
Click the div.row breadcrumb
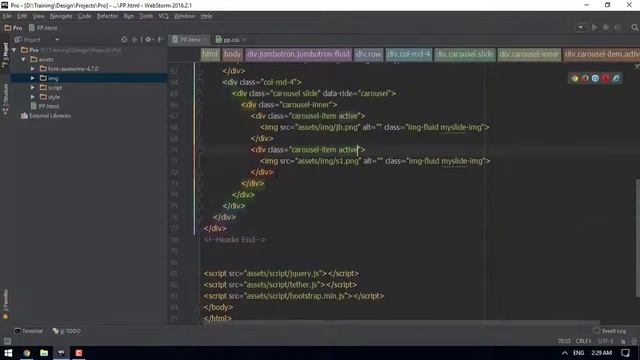tap(369, 54)
